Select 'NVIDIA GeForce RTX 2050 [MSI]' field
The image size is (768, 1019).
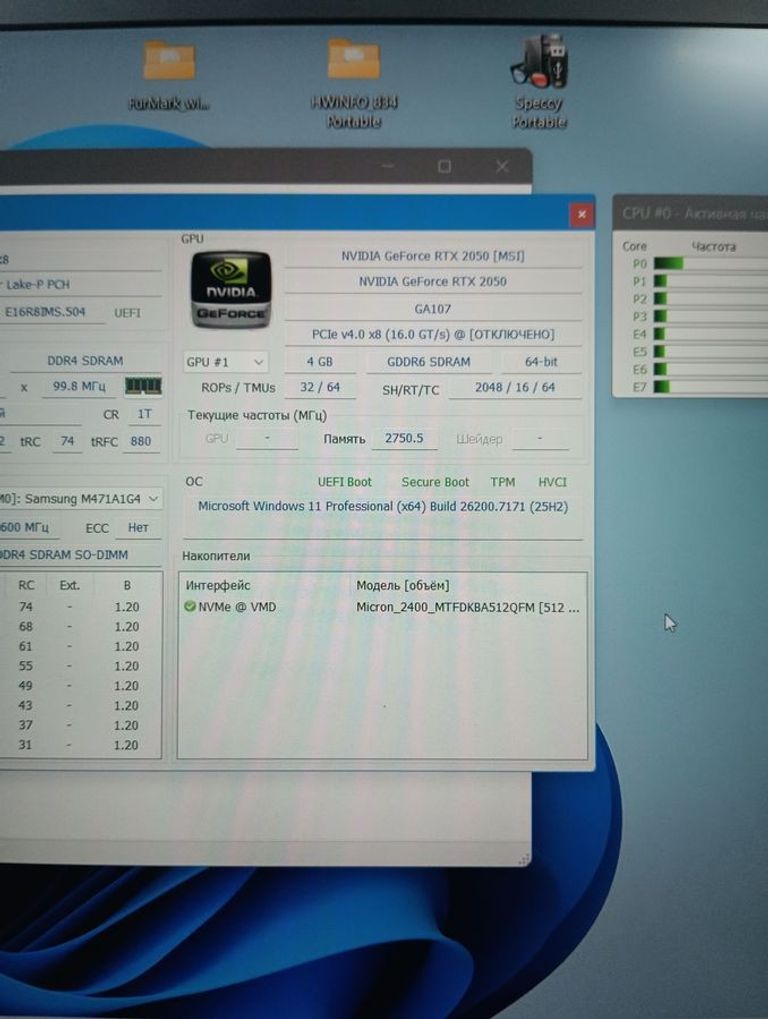point(433,256)
